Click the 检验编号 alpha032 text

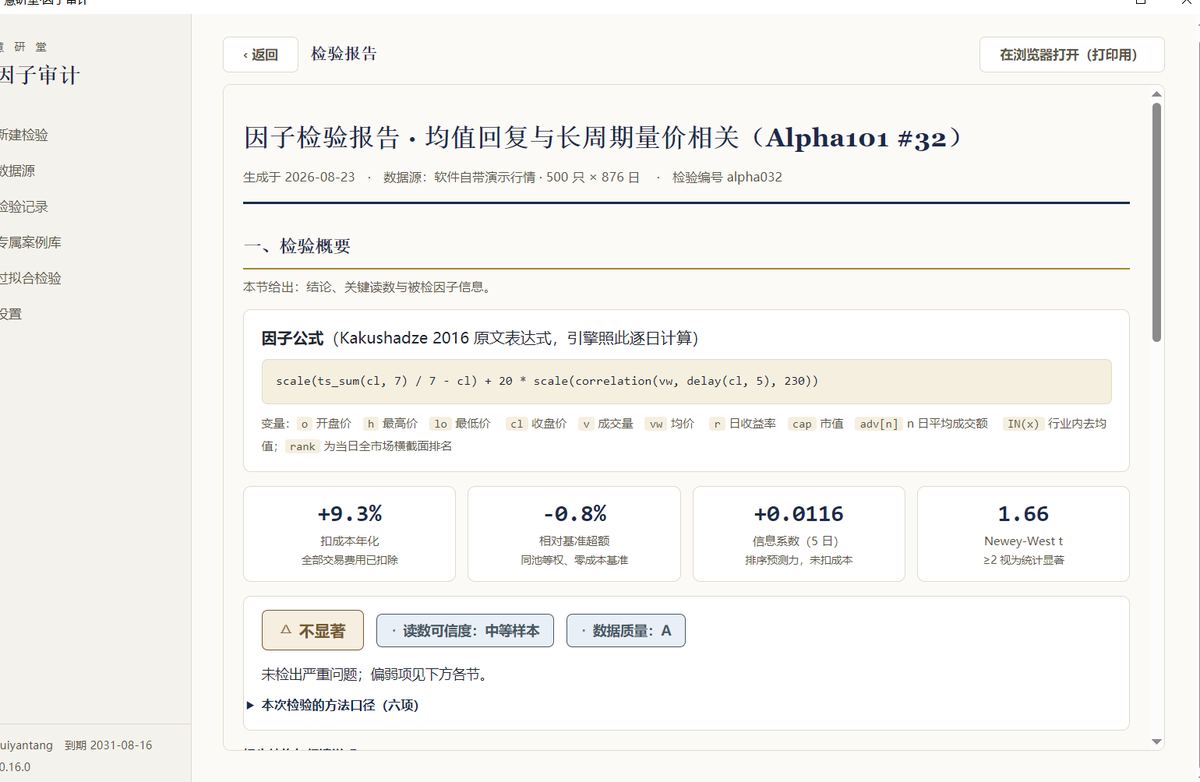727,177
